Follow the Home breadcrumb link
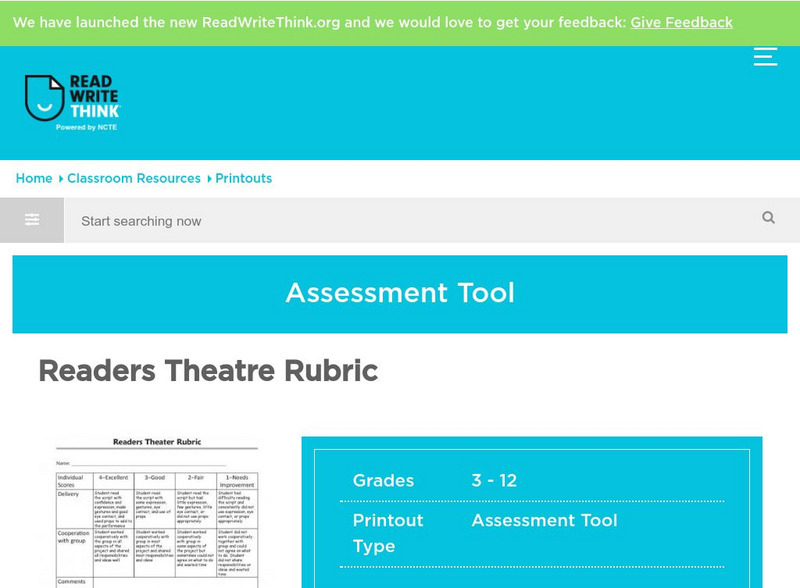Image resolution: width=800 pixels, height=588 pixels. pyautogui.click(x=34, y=178)
